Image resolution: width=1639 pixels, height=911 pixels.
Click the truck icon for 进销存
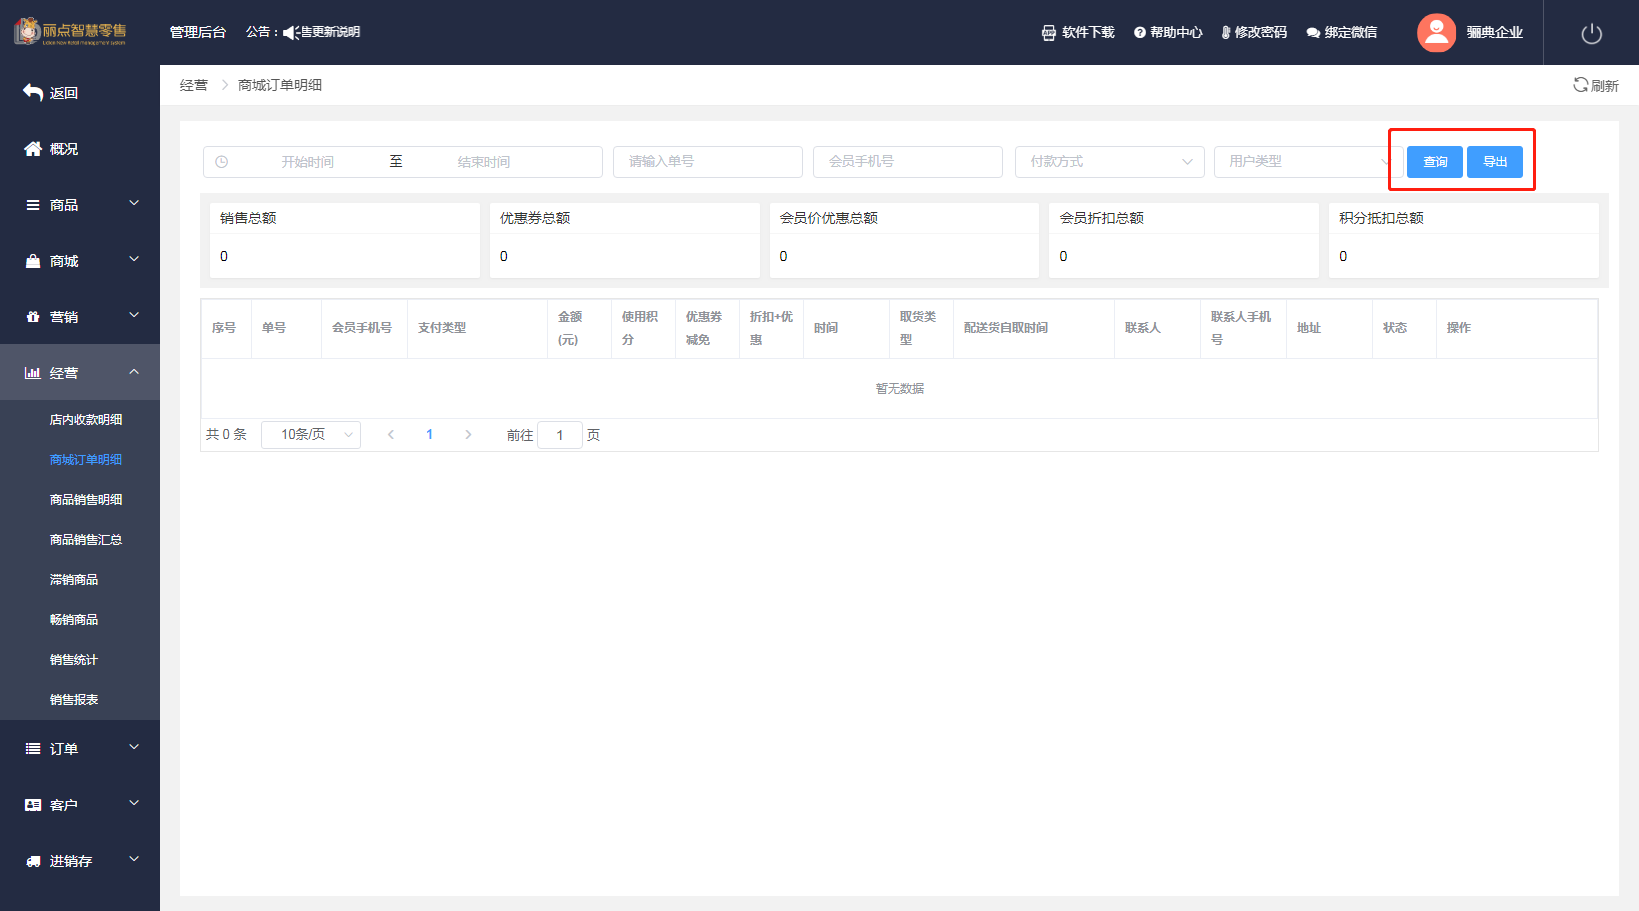tap(33, 860)
